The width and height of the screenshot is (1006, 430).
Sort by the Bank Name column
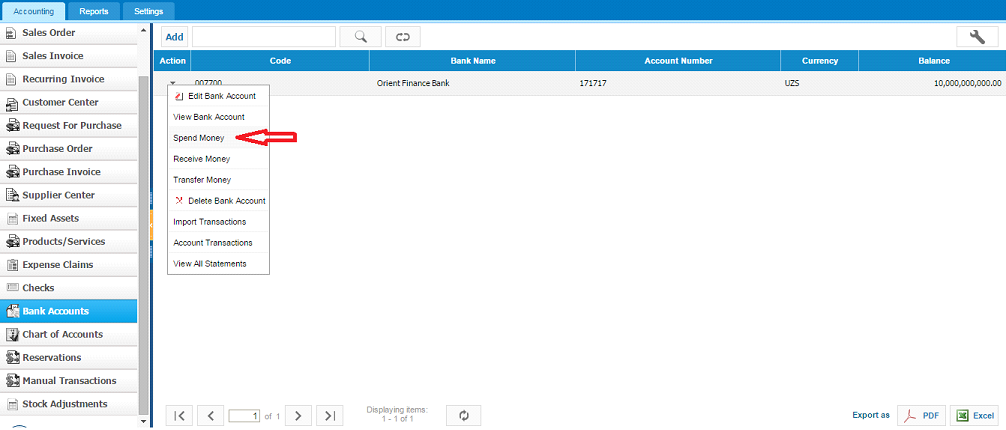(x=473, y=61)
